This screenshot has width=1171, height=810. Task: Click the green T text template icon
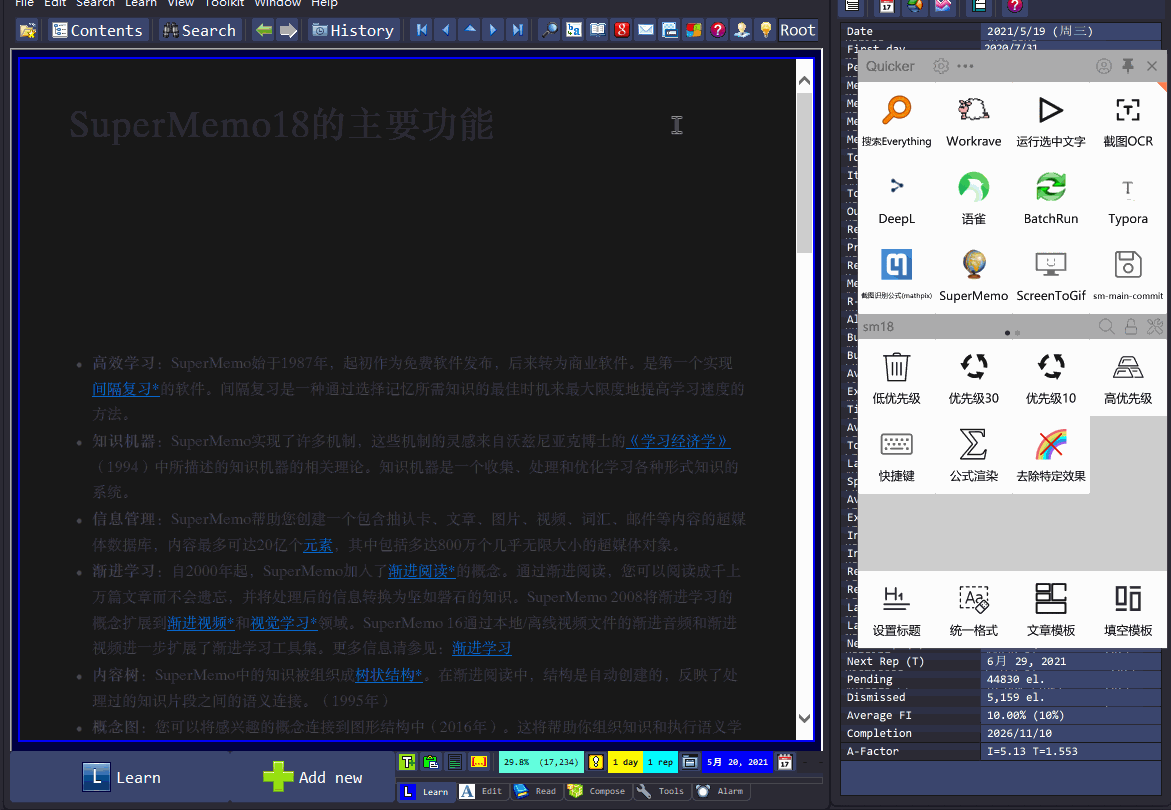[x=407, y=762]
